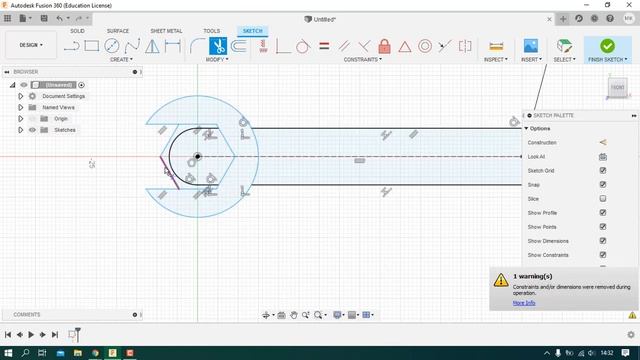Screen dimensions: 640x360
Task: Toggle Construction line option
Action: click(x=602, y=142)
